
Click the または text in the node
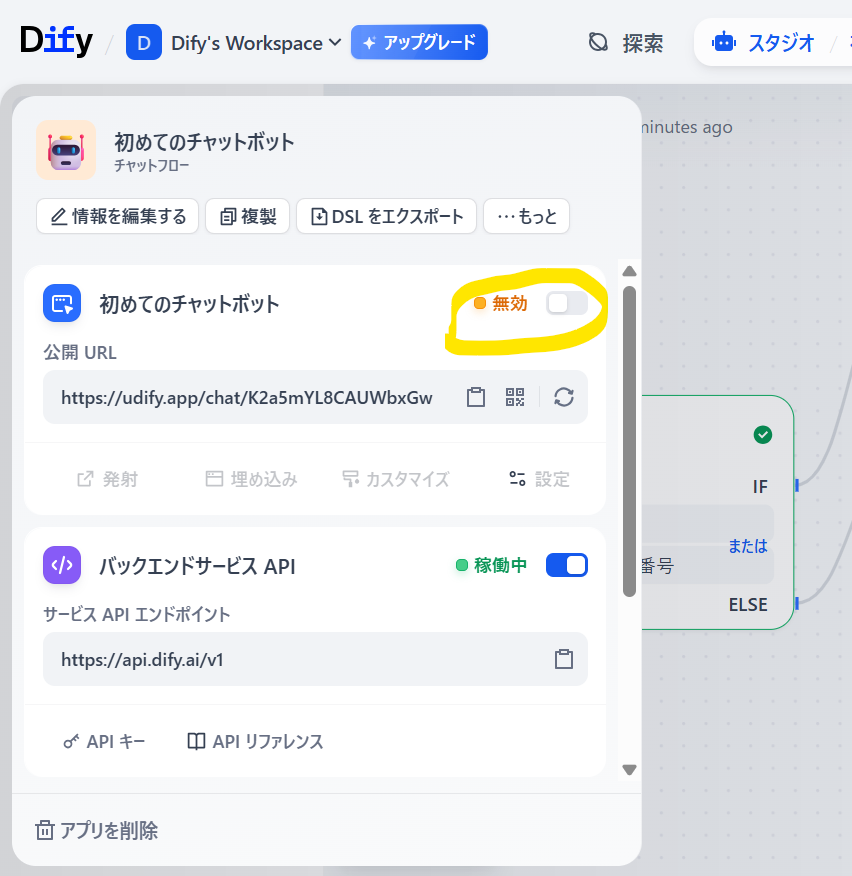click(x=748, y=546)
